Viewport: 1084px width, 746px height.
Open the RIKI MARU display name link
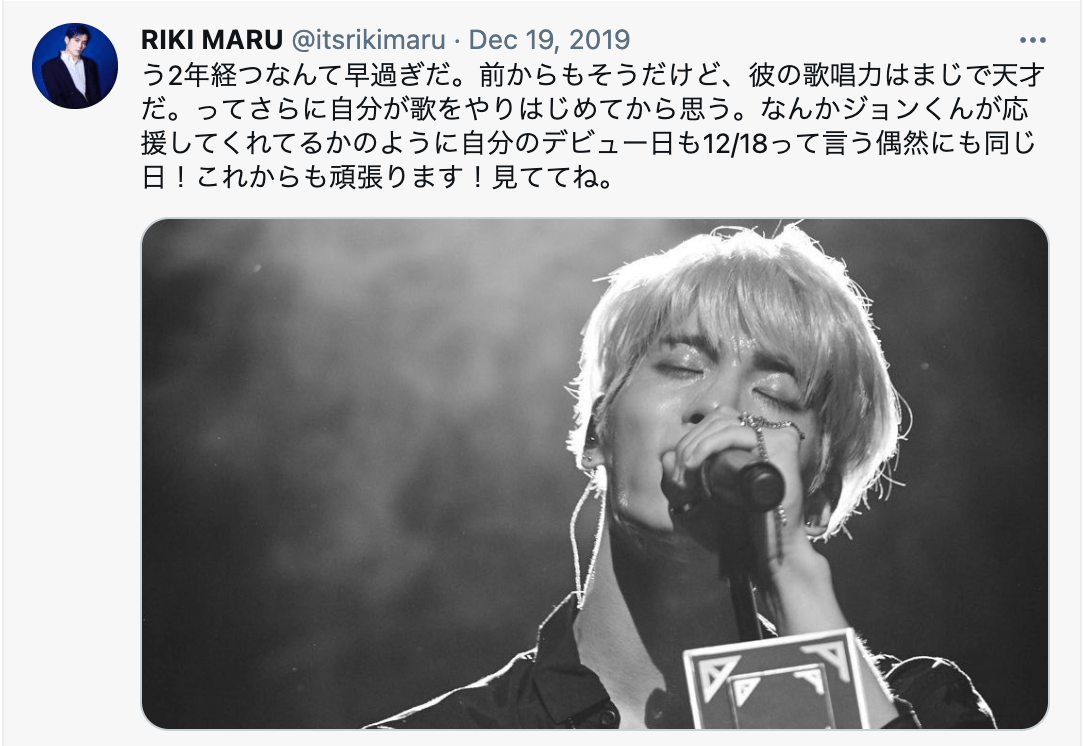coord(212,39)
